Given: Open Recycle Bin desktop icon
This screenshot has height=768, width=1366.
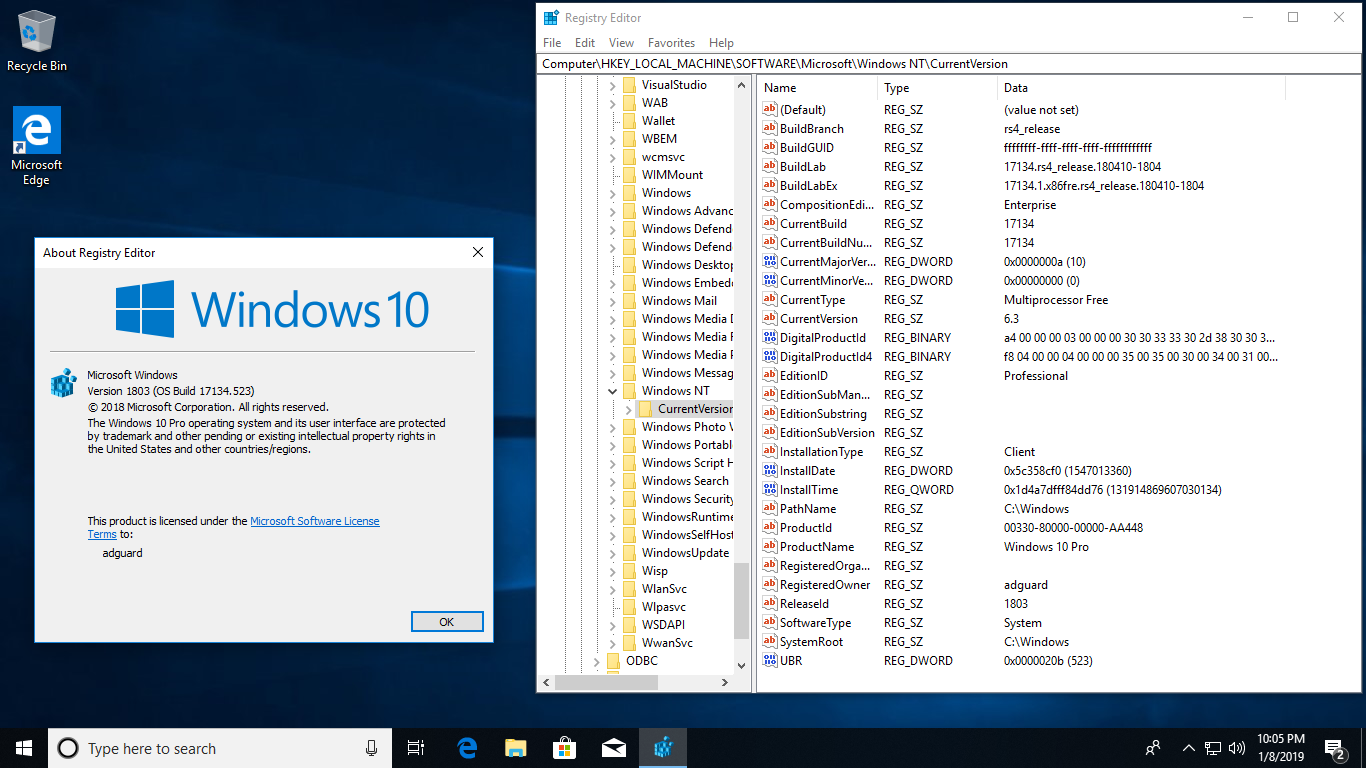Looking at the screenshot, I should click(x=37, y=41).
